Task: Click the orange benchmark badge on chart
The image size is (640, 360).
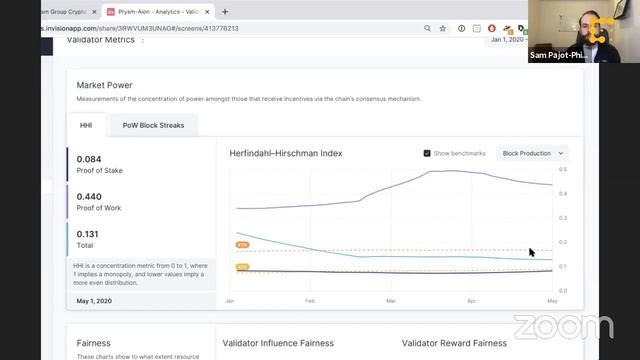Action: 242,245
